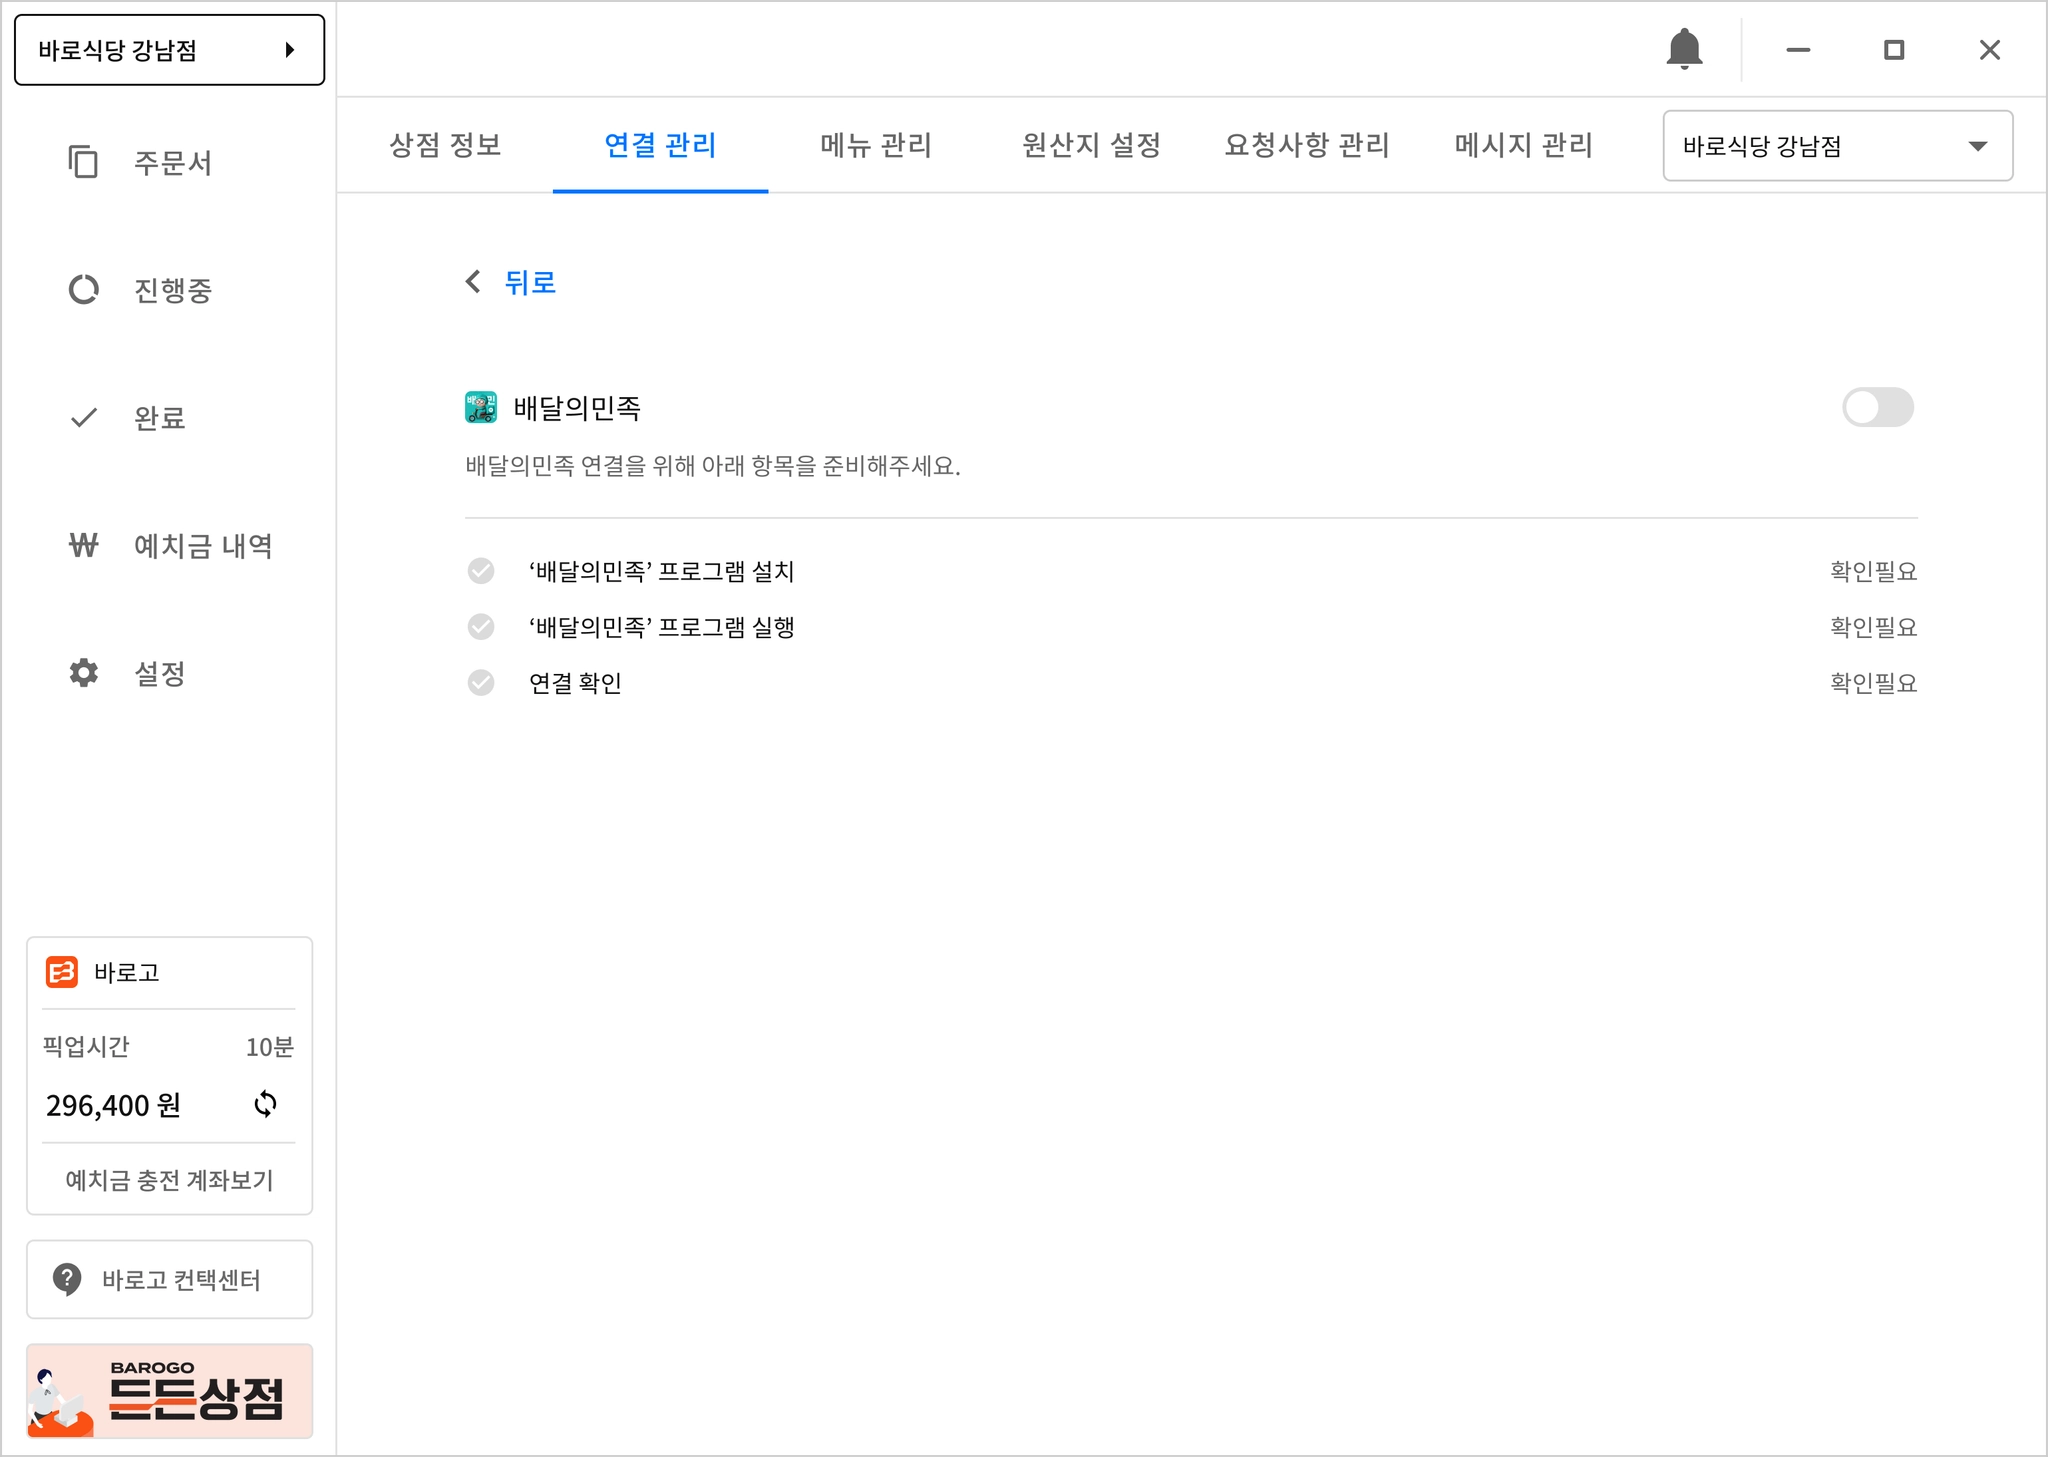
Task: Open the 바로식당 강남점 dropdown in tab bar
Action: pos(1837,146)
